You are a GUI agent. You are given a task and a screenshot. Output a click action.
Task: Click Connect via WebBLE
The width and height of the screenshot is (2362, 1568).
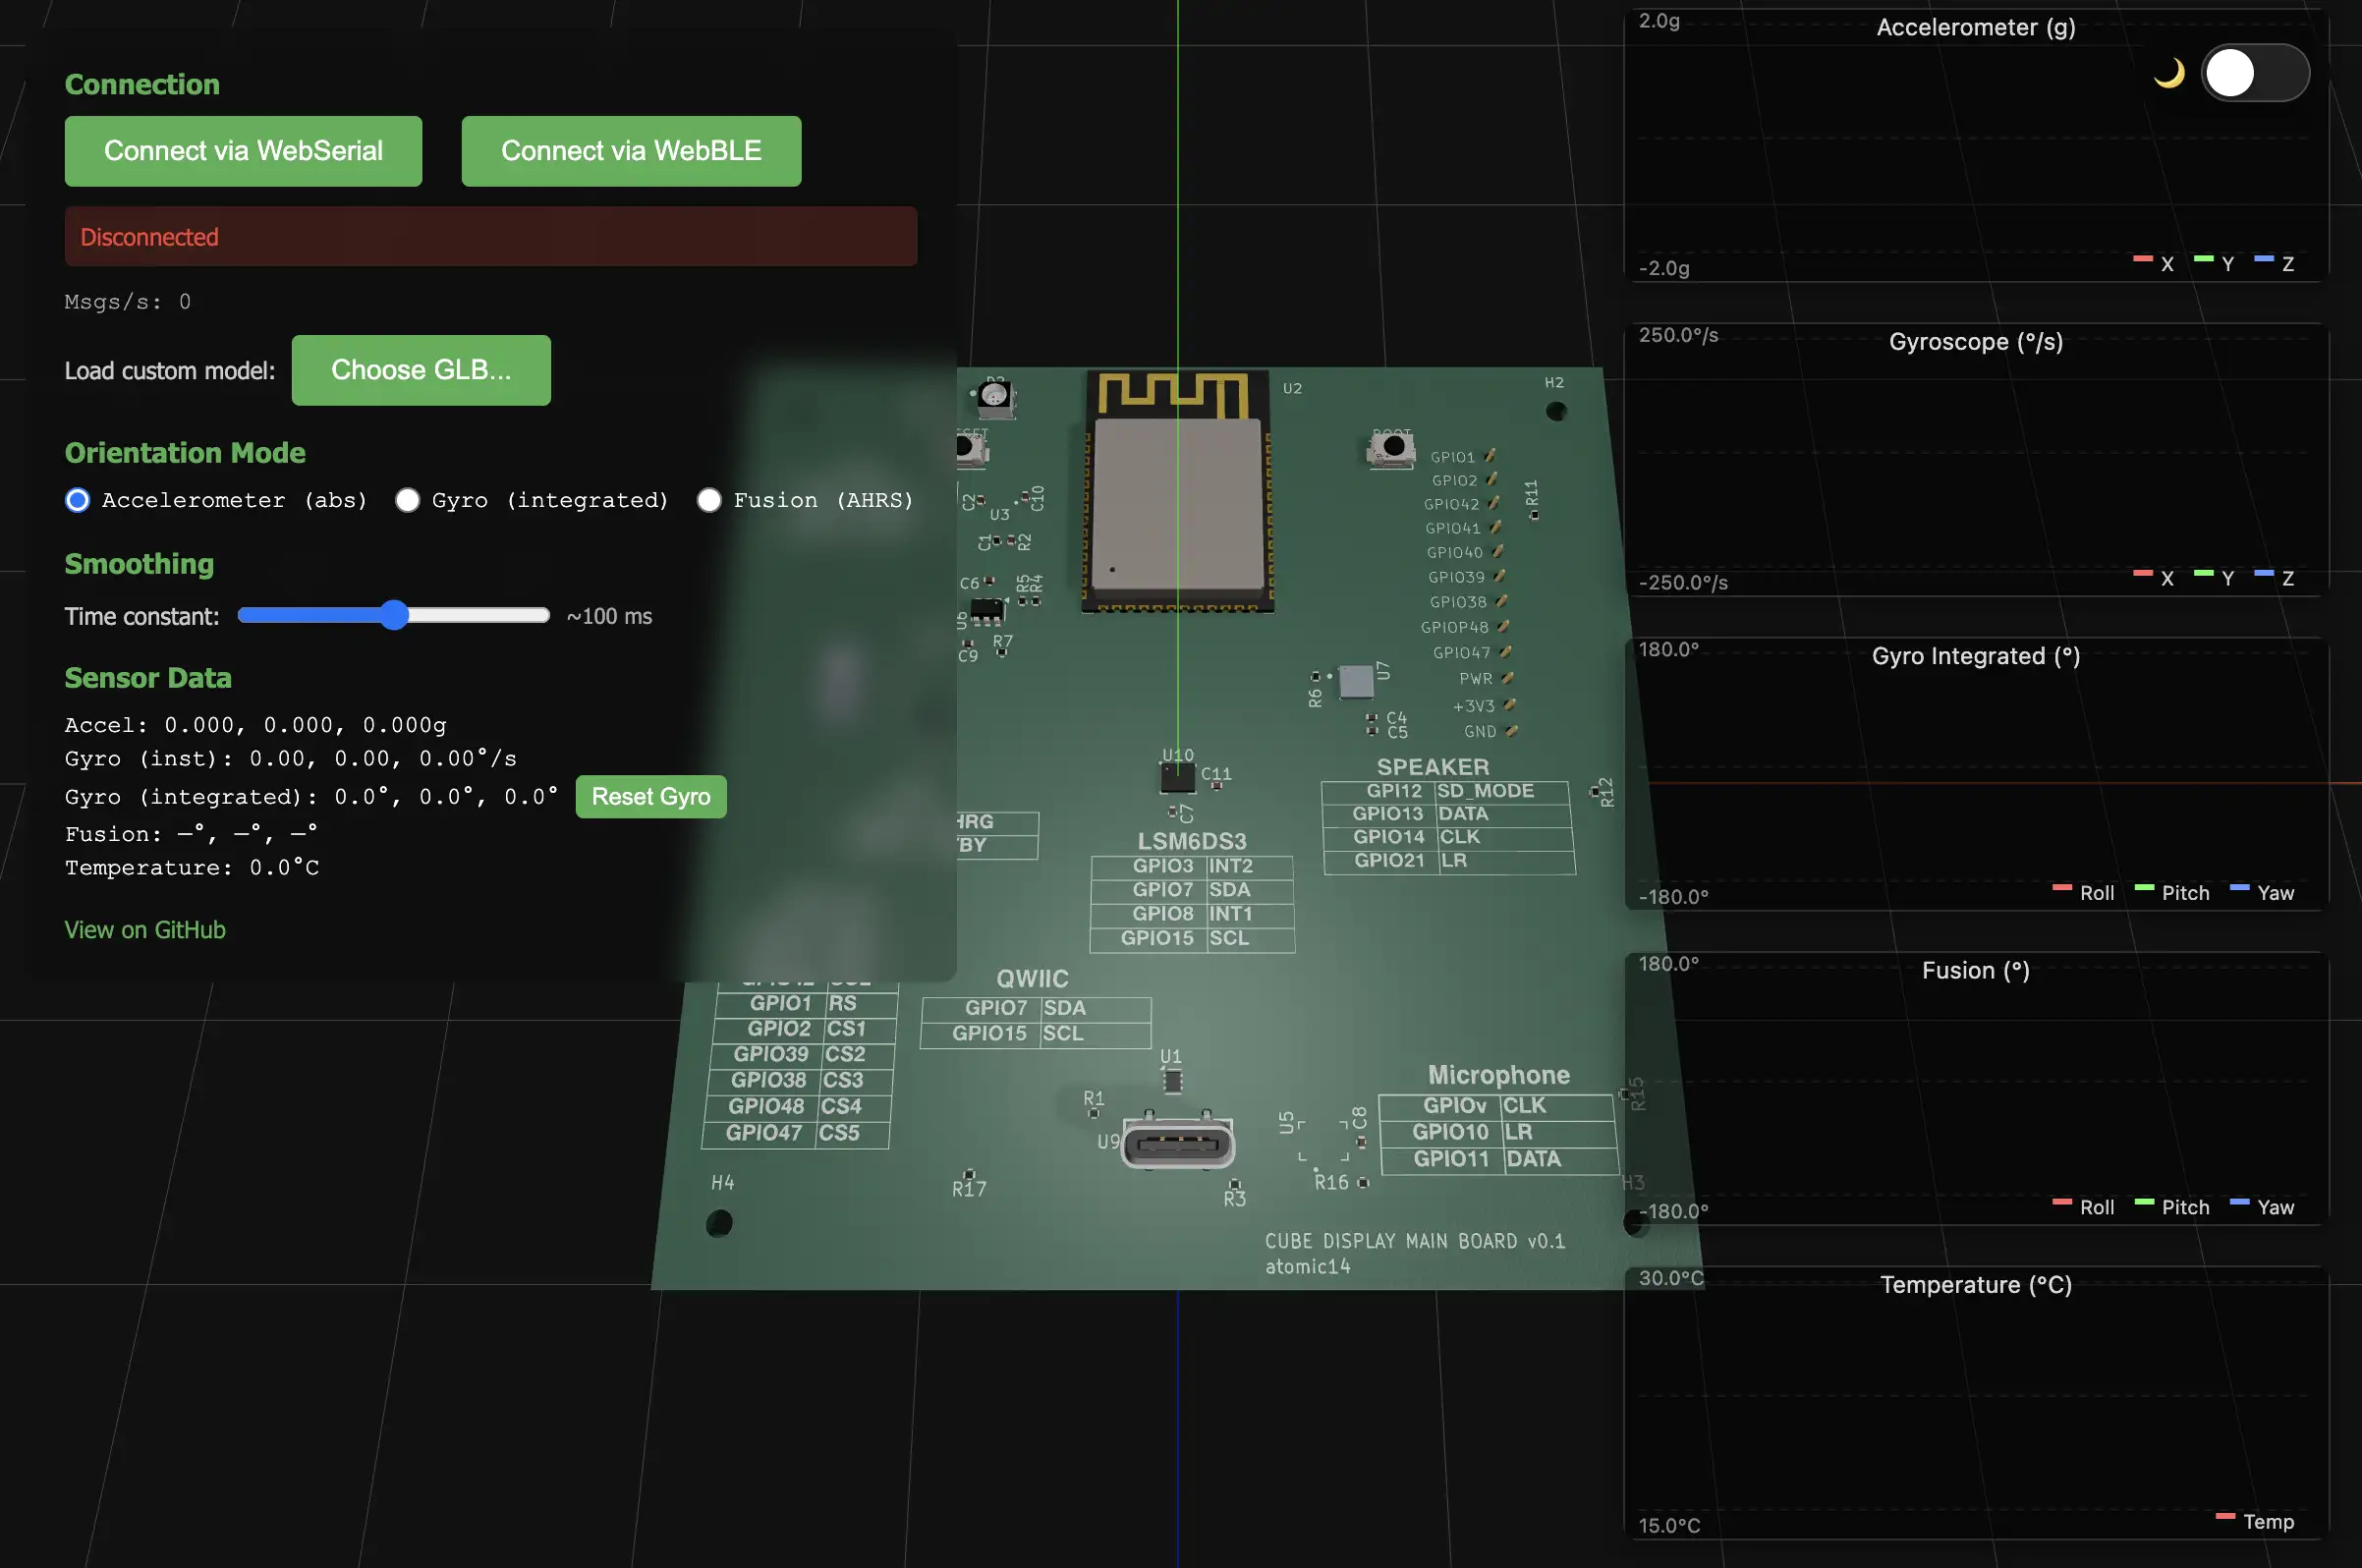click(x=631, y=151)
